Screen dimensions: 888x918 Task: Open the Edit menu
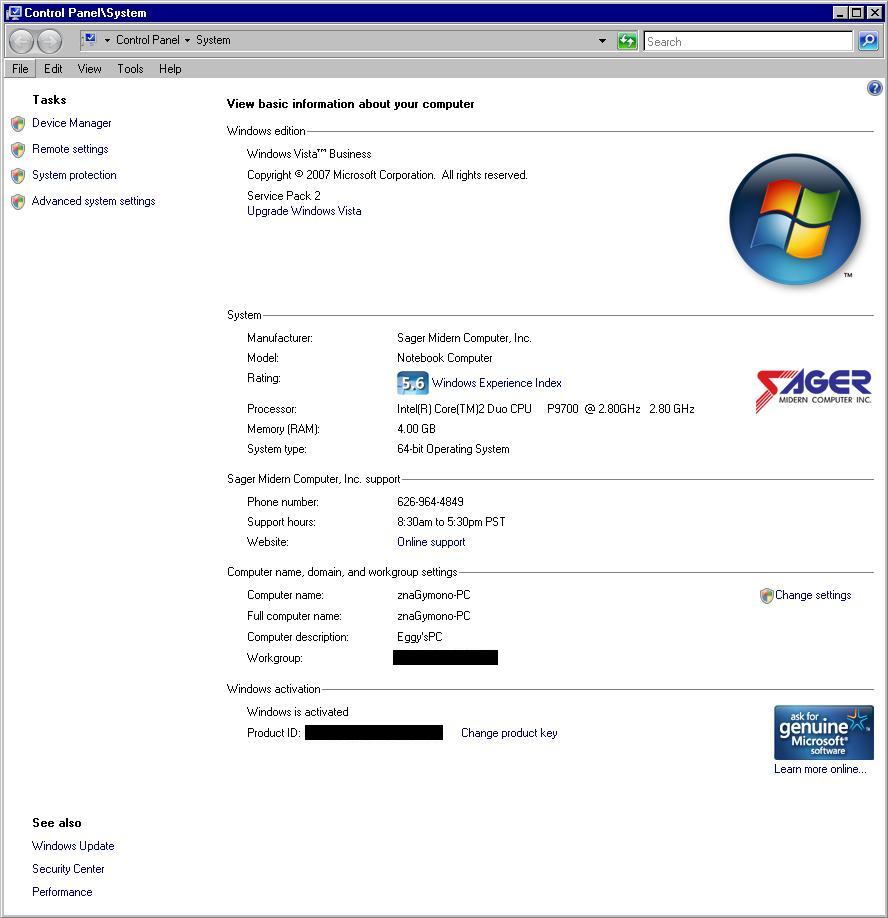click(53, 69)
